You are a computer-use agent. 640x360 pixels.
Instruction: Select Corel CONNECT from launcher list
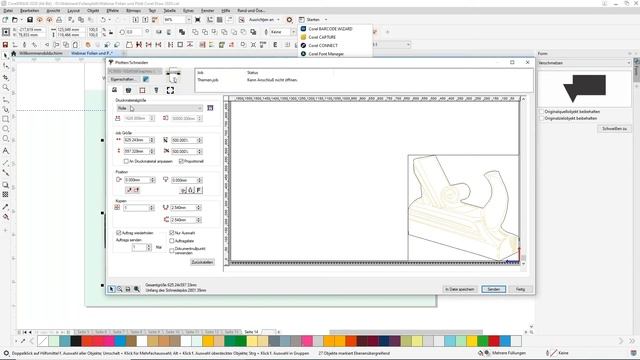(x=323, y=45)
